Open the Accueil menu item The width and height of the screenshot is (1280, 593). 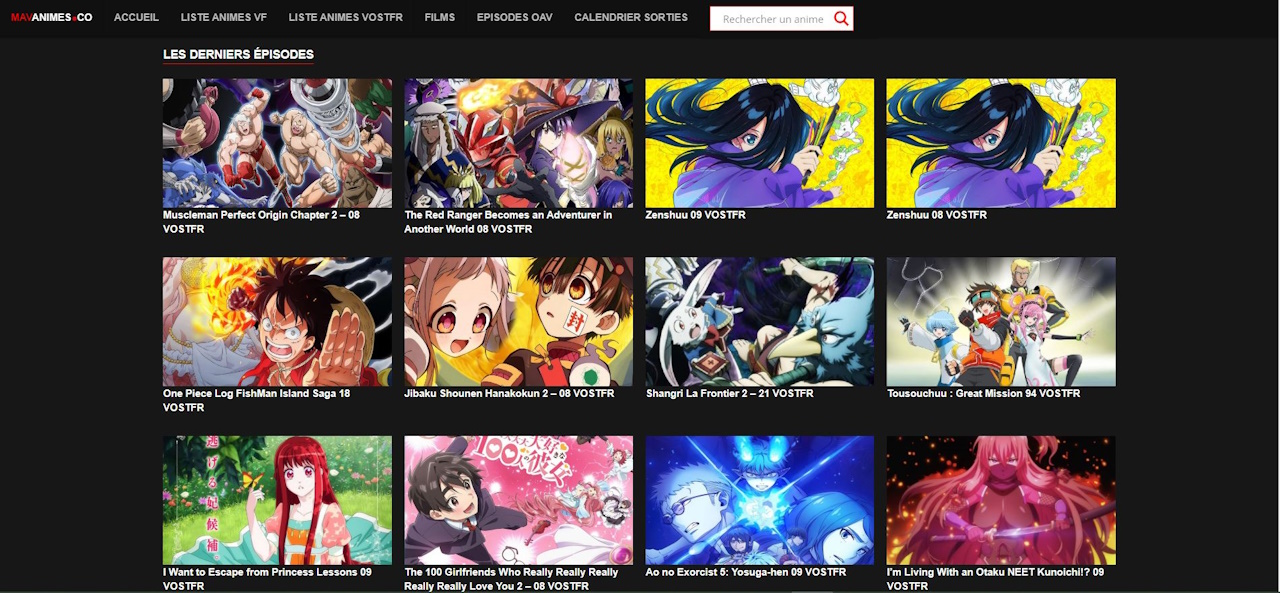pos(136,17)
